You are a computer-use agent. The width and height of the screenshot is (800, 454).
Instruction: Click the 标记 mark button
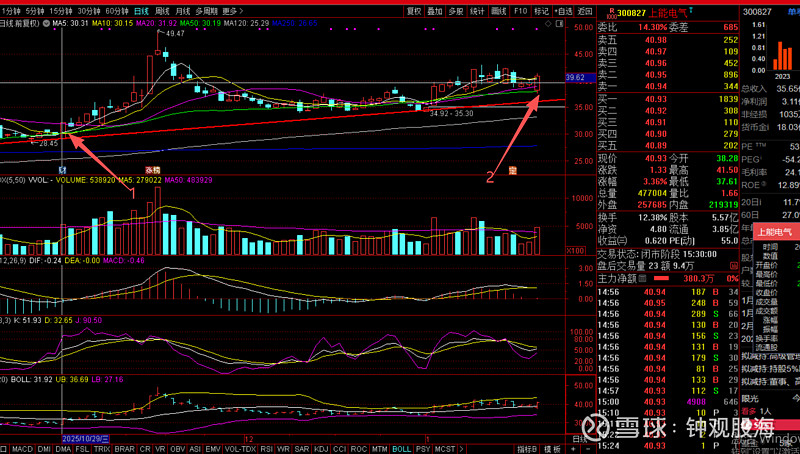[541, 11]
